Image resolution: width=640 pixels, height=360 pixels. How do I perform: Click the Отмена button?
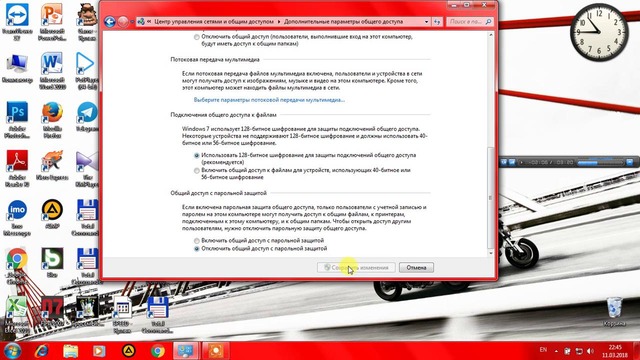[x=416, y=268]
